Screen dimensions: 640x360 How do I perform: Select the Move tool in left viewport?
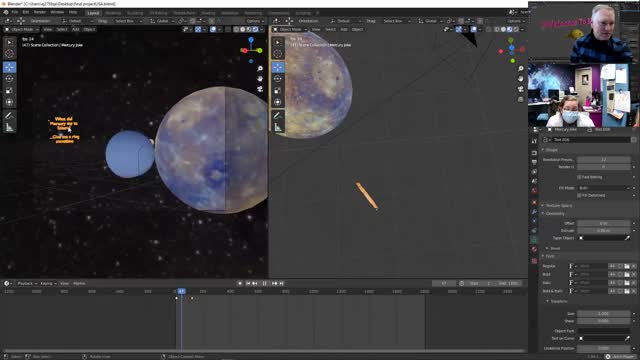(9, 67)
